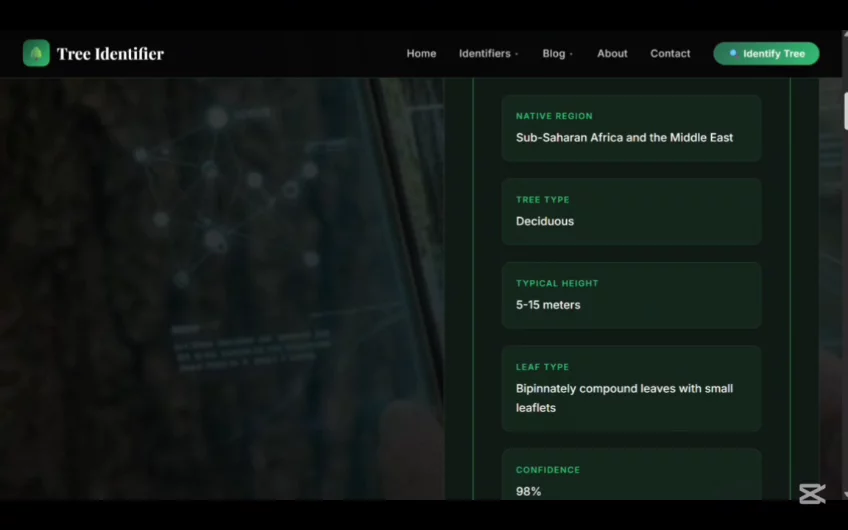Select the 98% confidence value
Image resolution: width=848 pixels, height=530 pixels.
point(528,491)
